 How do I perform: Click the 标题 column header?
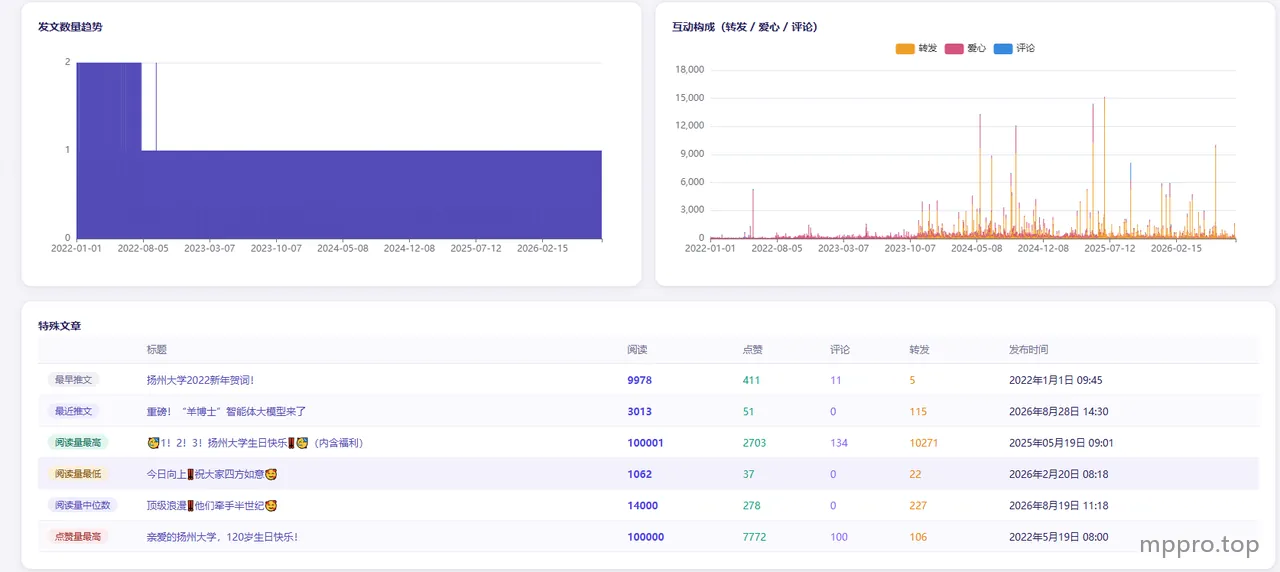click(x=156, y=350)
